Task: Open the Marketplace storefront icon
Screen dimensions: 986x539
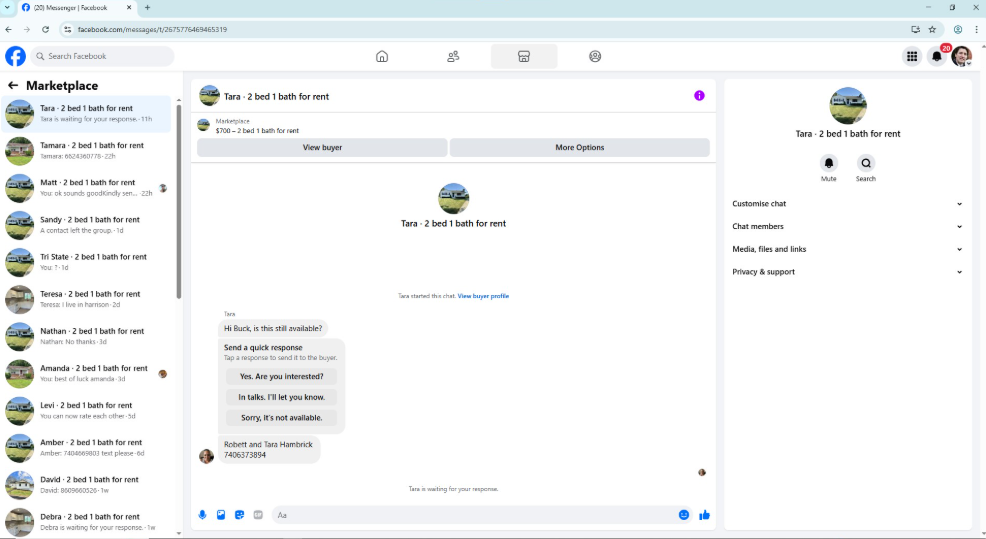Action: coord(524,57)
